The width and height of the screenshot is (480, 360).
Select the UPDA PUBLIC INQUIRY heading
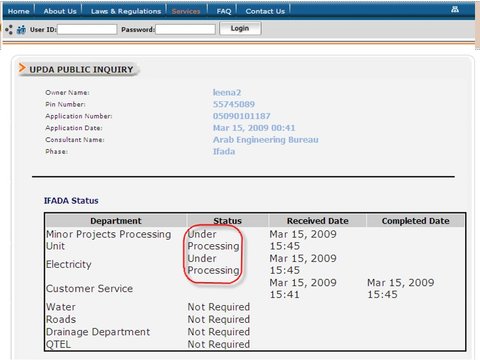click(81, 69)
